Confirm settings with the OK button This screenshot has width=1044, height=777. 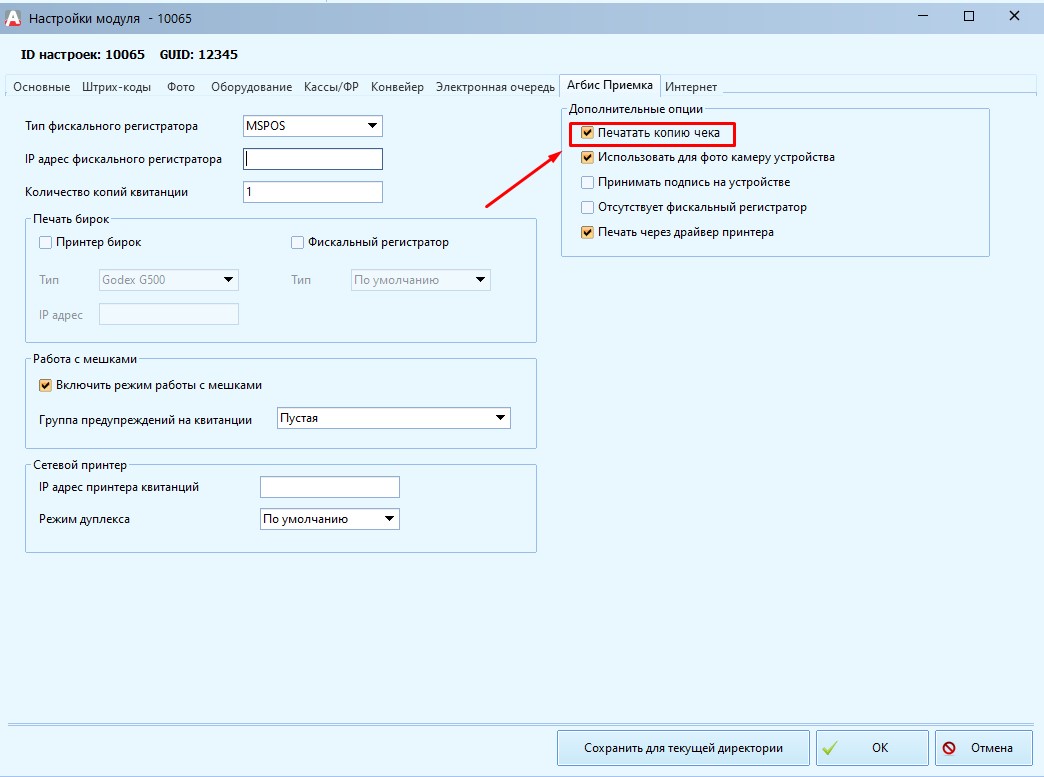pos(872,748)
